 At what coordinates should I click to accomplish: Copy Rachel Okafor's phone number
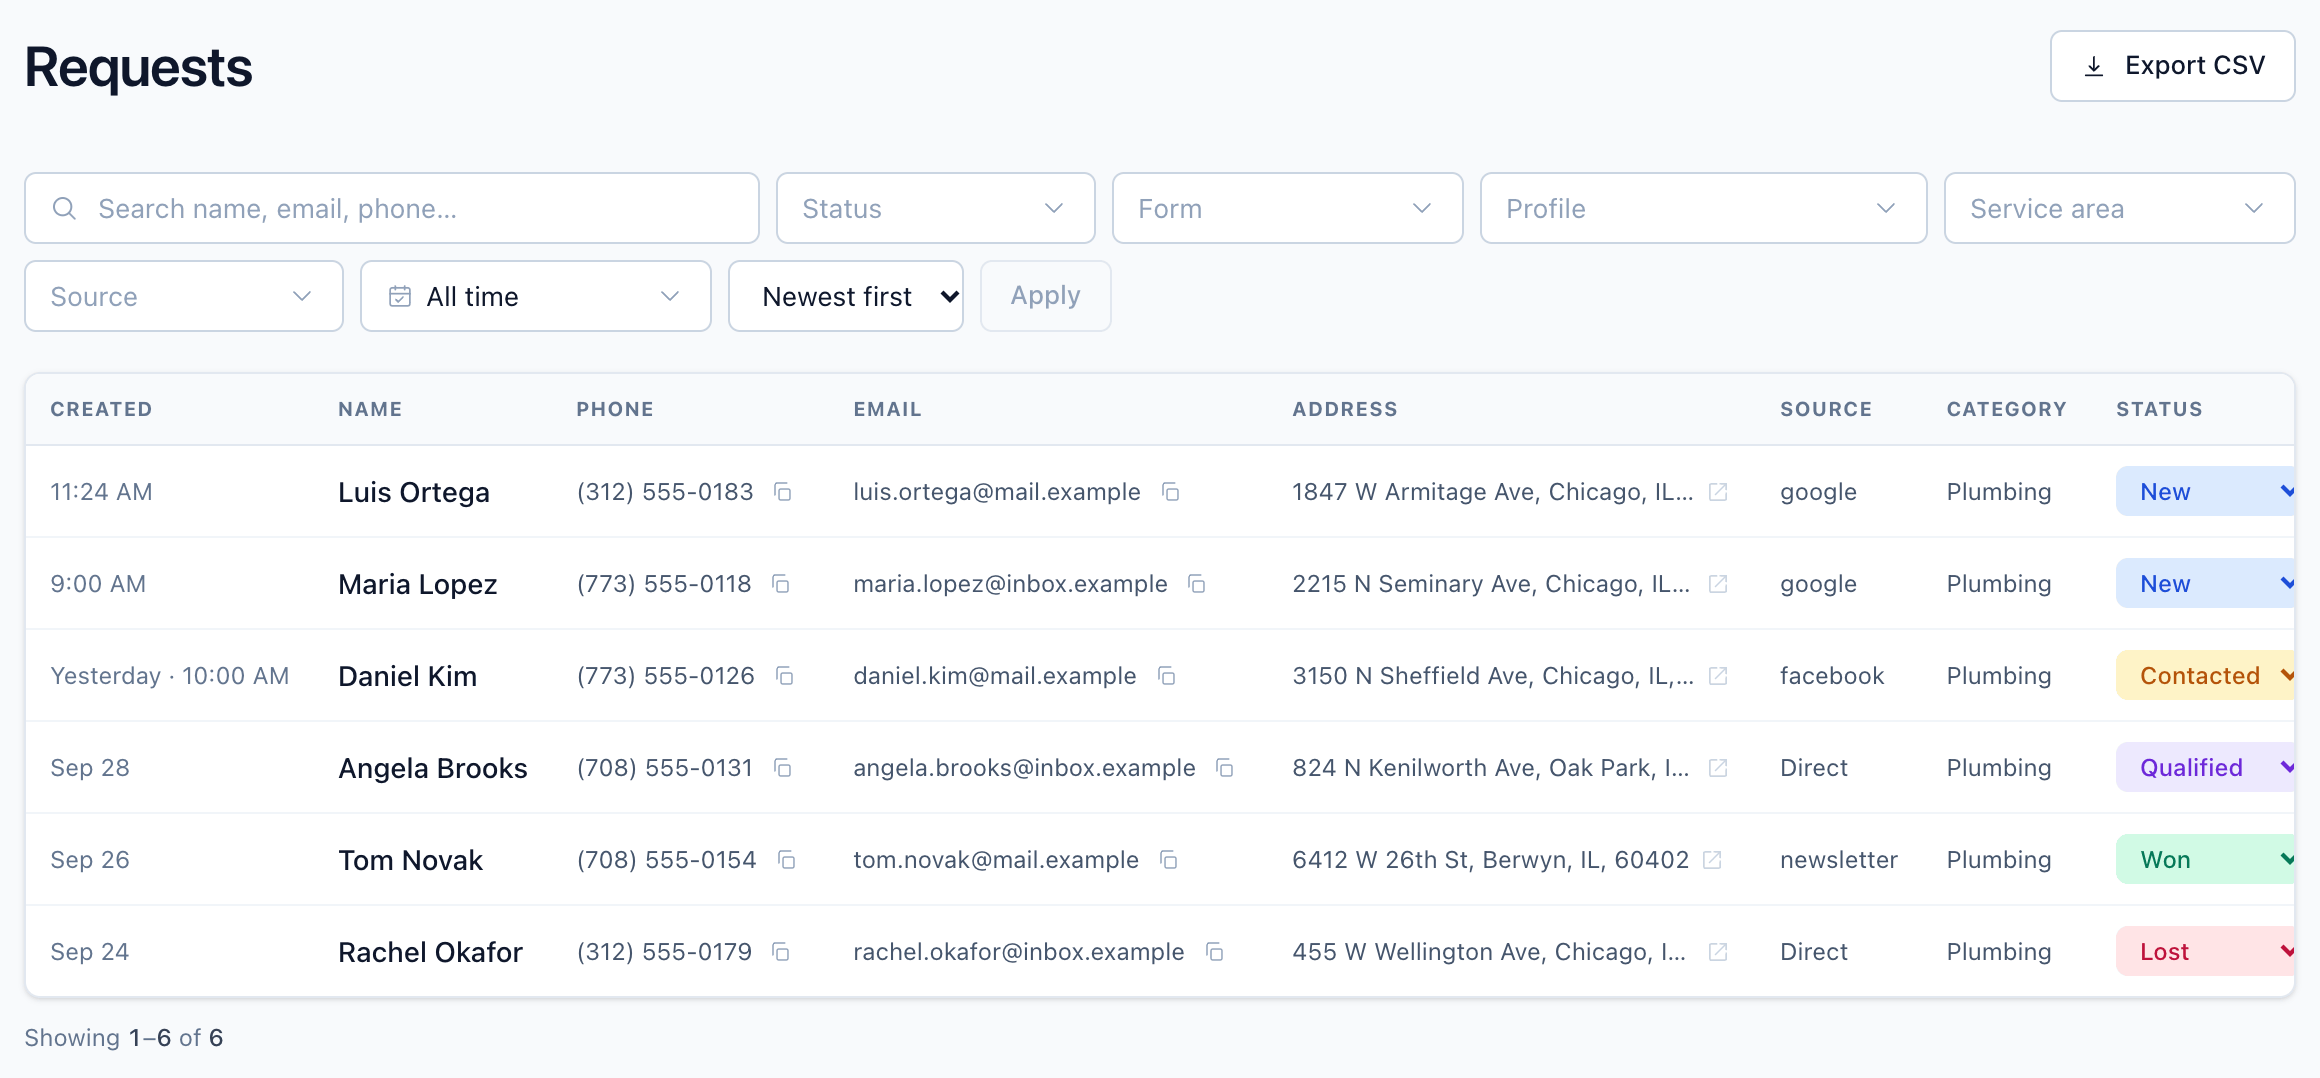[x=781, y=952]
